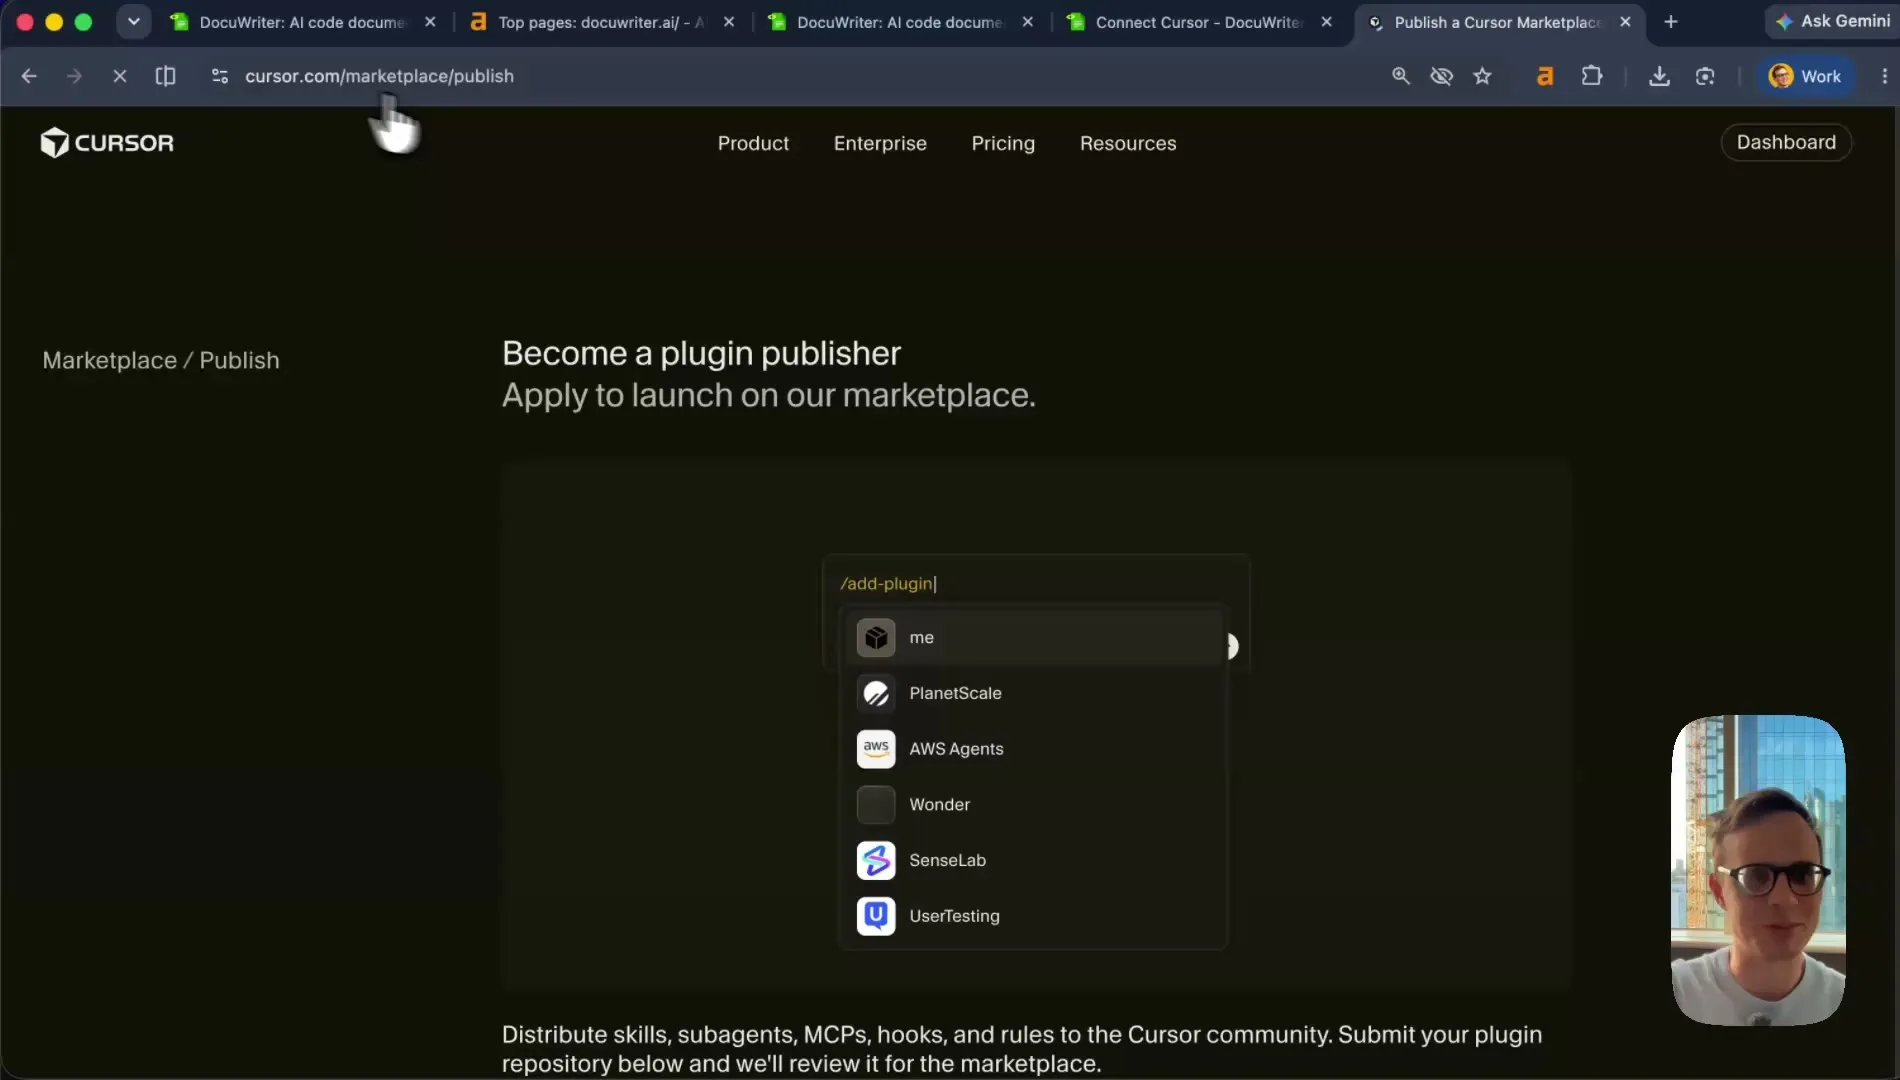Open the Downloads icon

point(1659,76)
